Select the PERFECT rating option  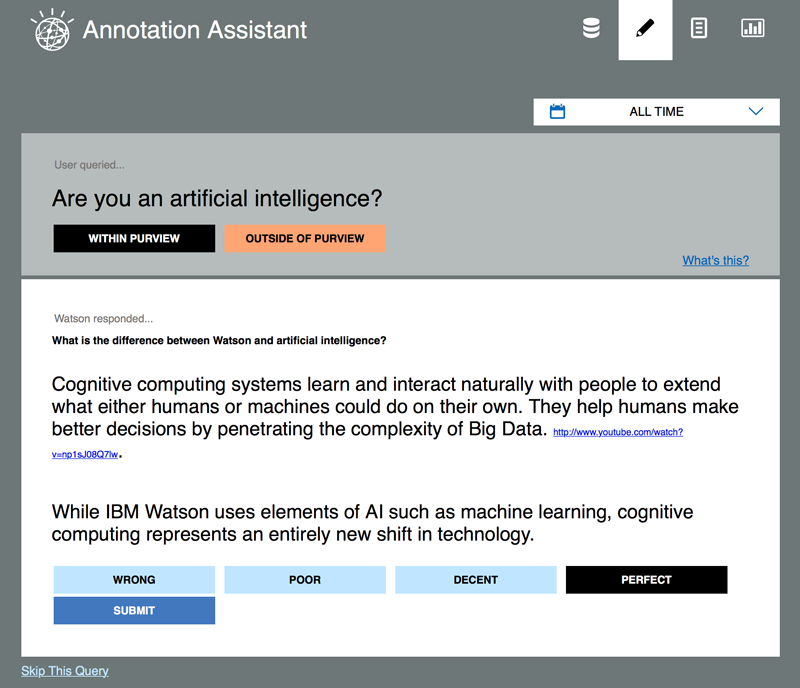click(646, 580)
